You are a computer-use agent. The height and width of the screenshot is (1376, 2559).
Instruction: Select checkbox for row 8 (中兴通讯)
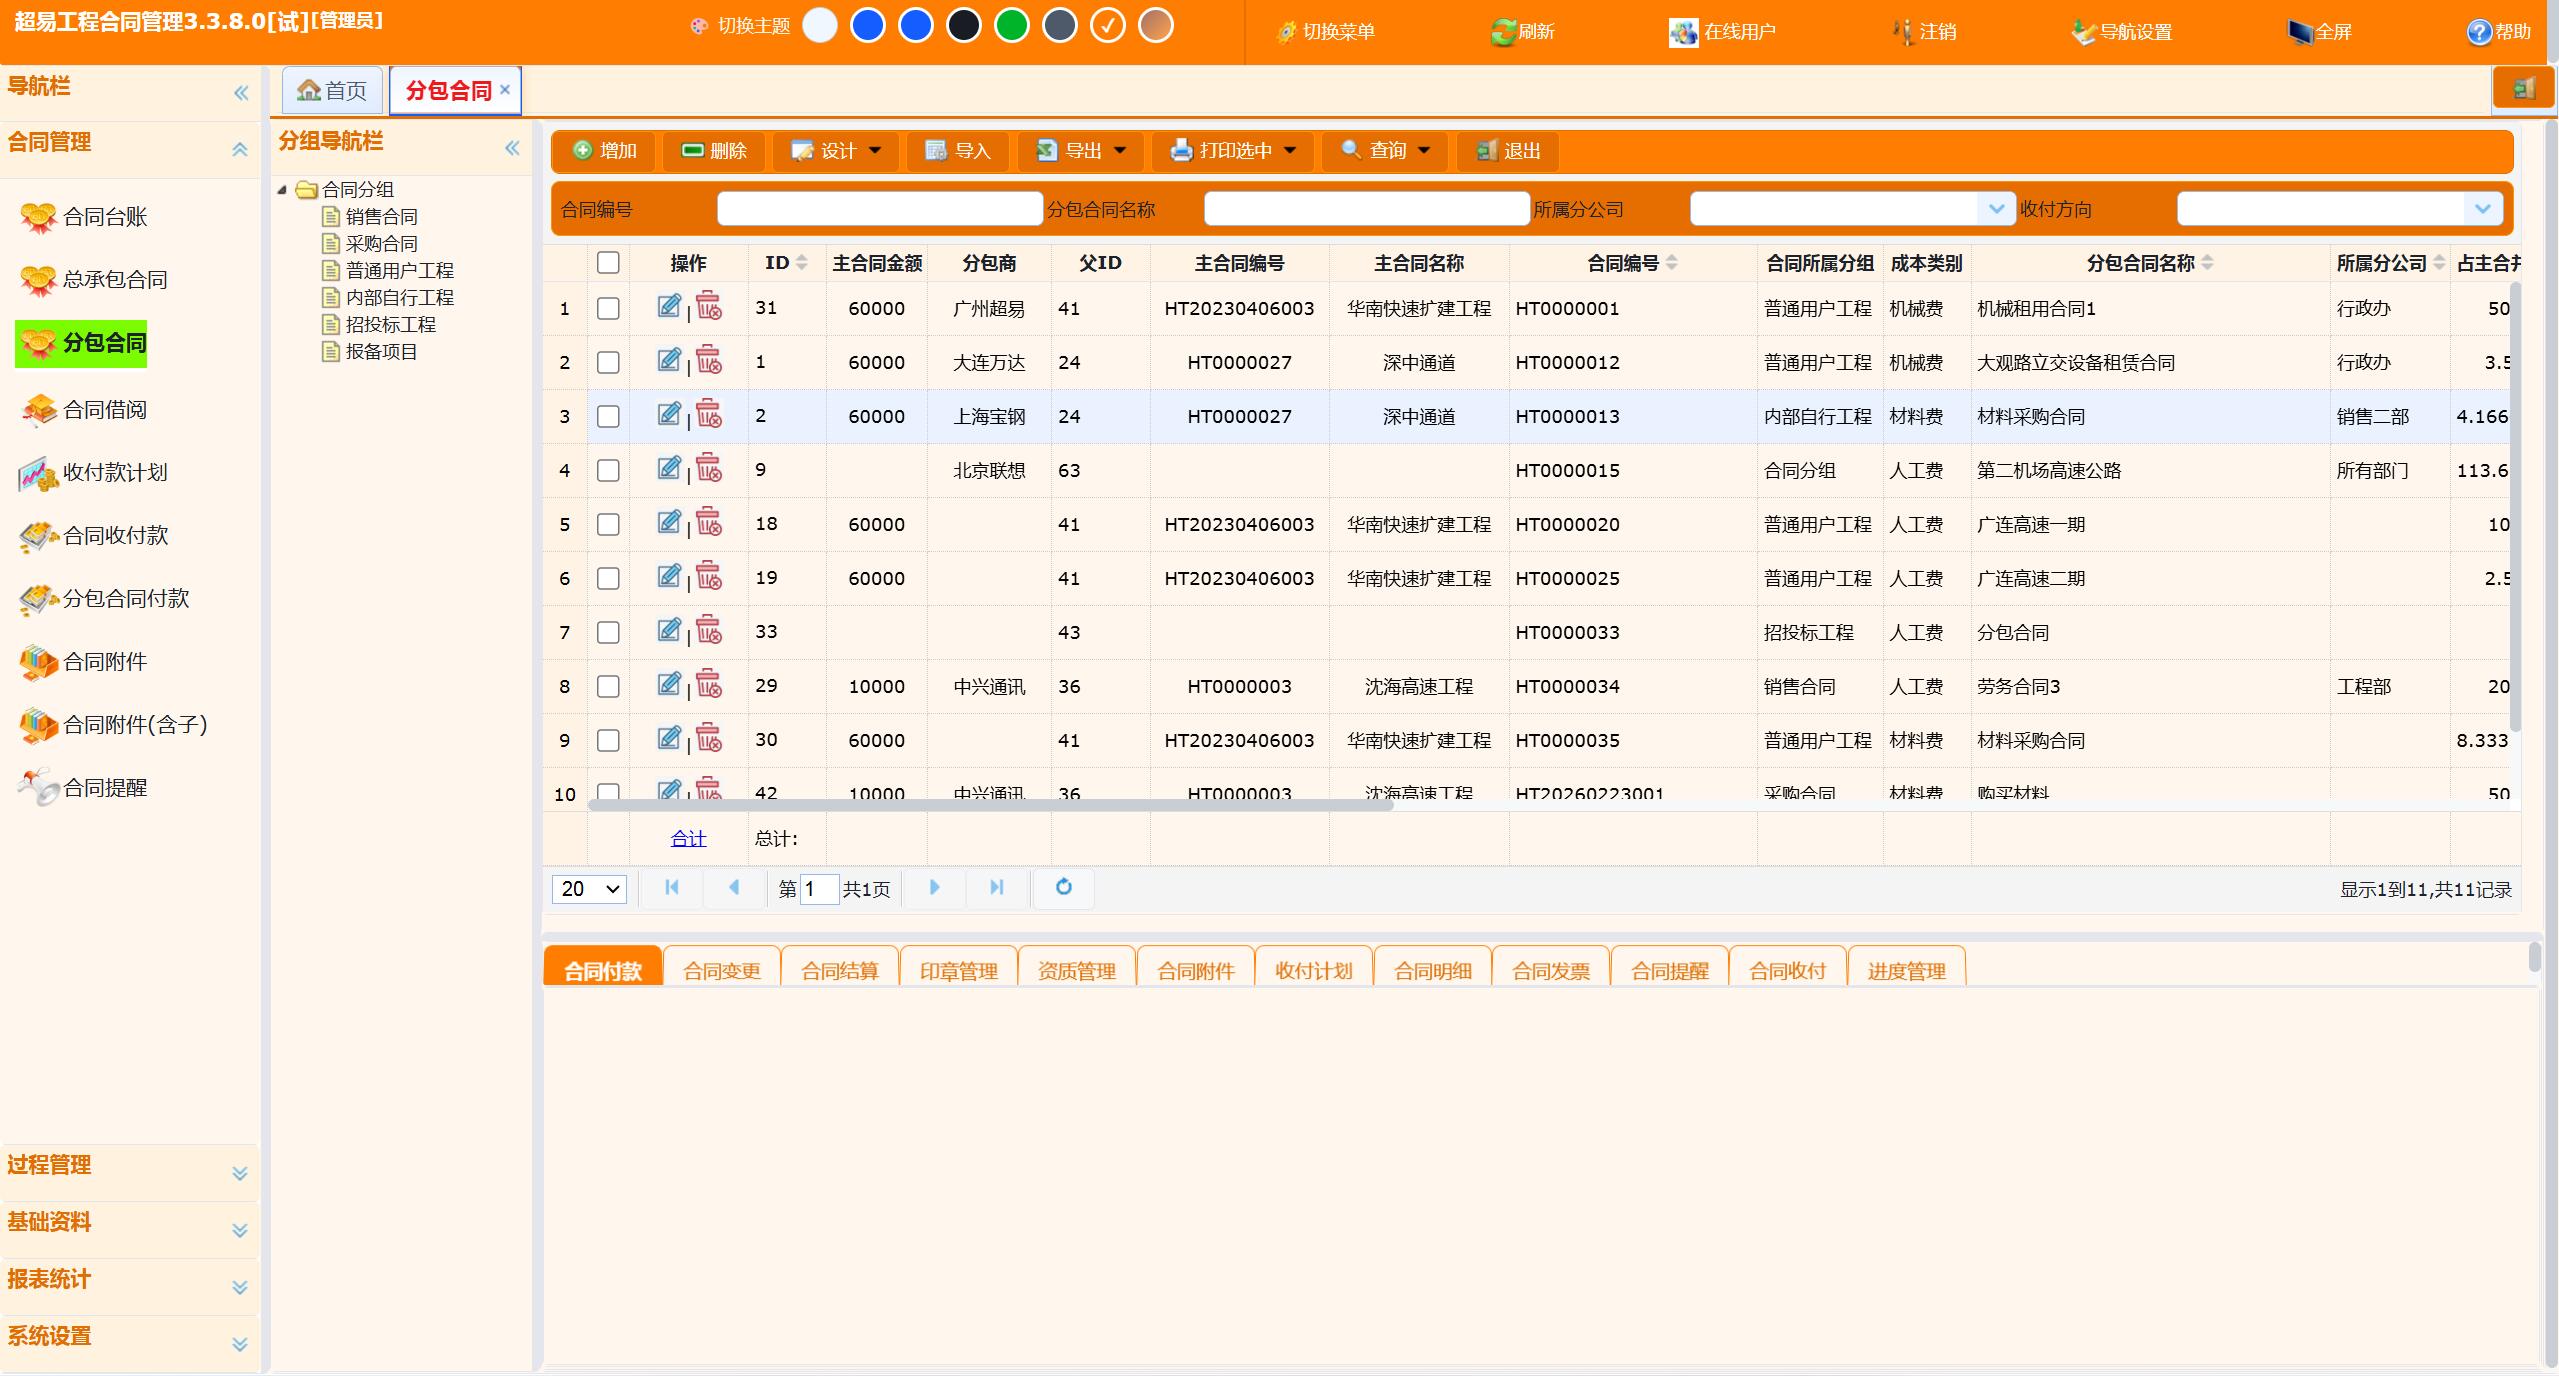(608, 687)
